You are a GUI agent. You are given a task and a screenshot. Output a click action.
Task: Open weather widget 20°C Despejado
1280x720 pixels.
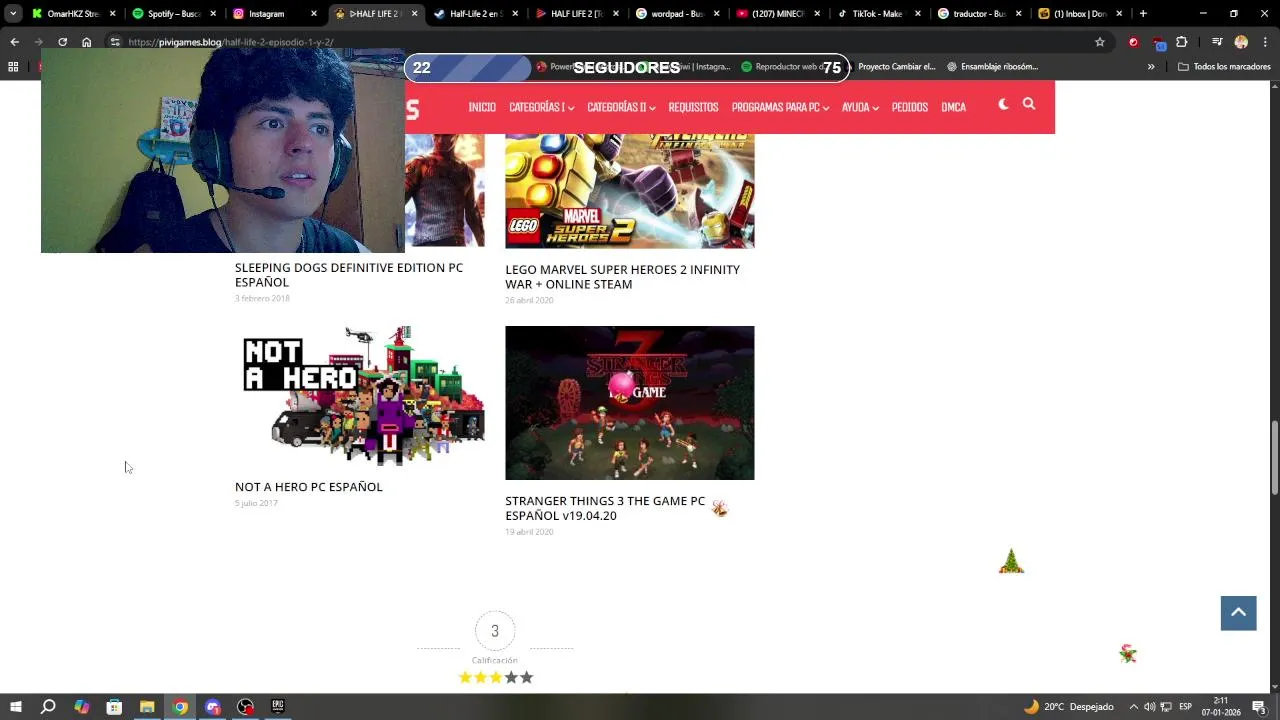[x=1068, y=707]
